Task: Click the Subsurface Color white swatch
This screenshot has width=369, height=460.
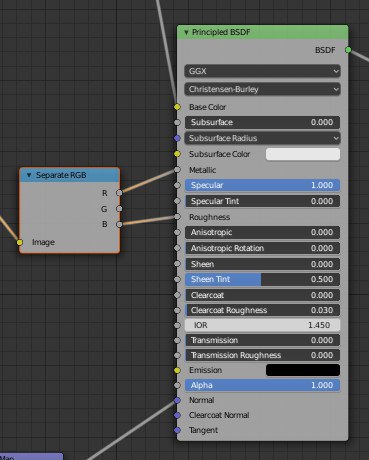Action: (x=303, y=154)
